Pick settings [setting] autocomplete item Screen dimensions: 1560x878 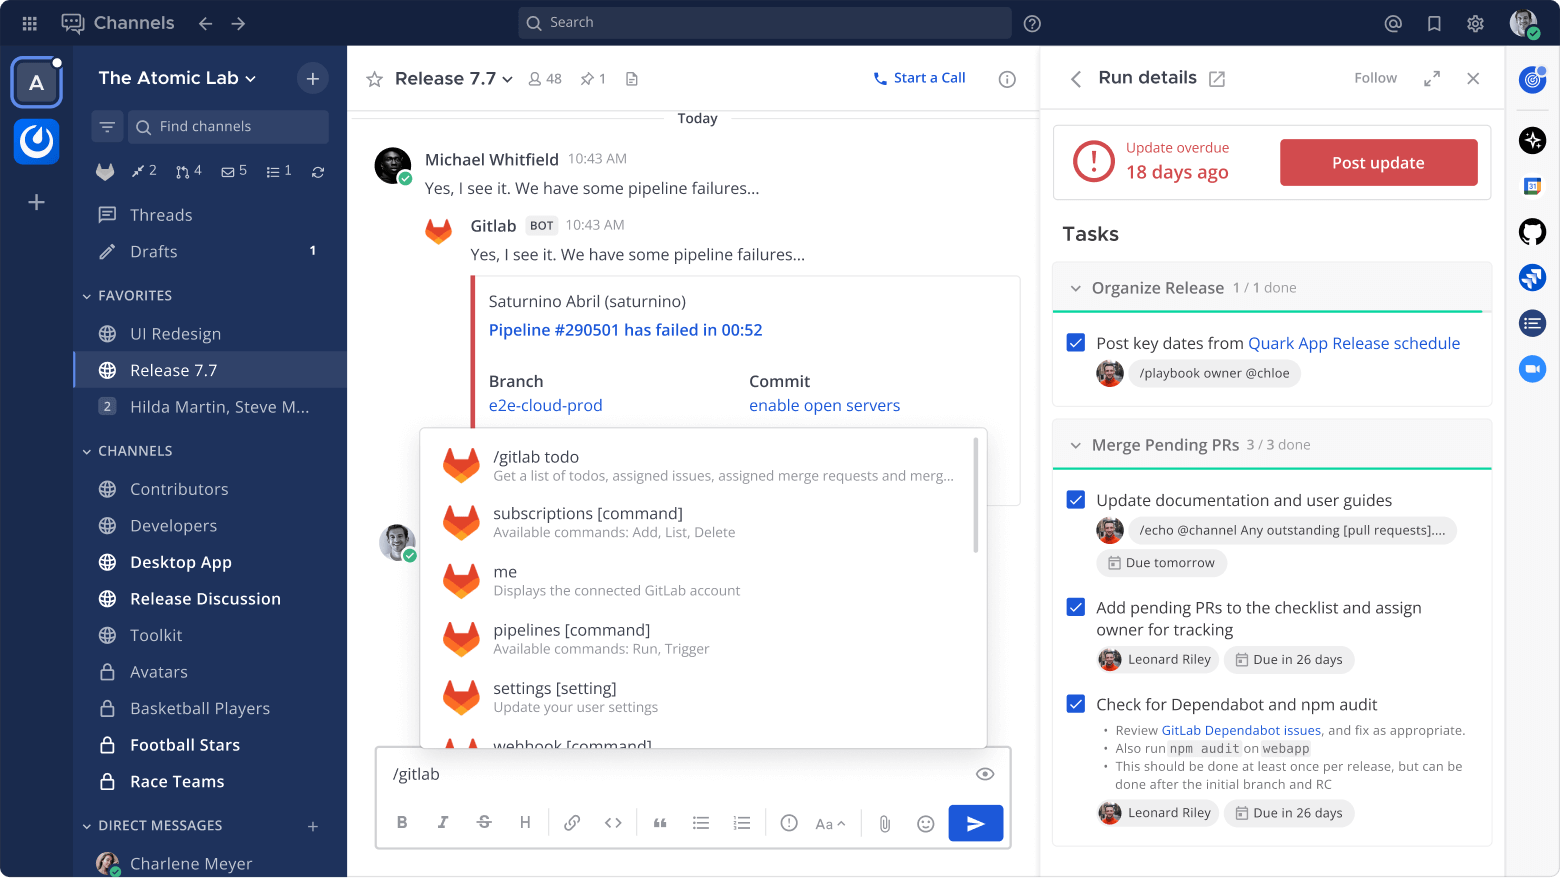pos(698,697)
